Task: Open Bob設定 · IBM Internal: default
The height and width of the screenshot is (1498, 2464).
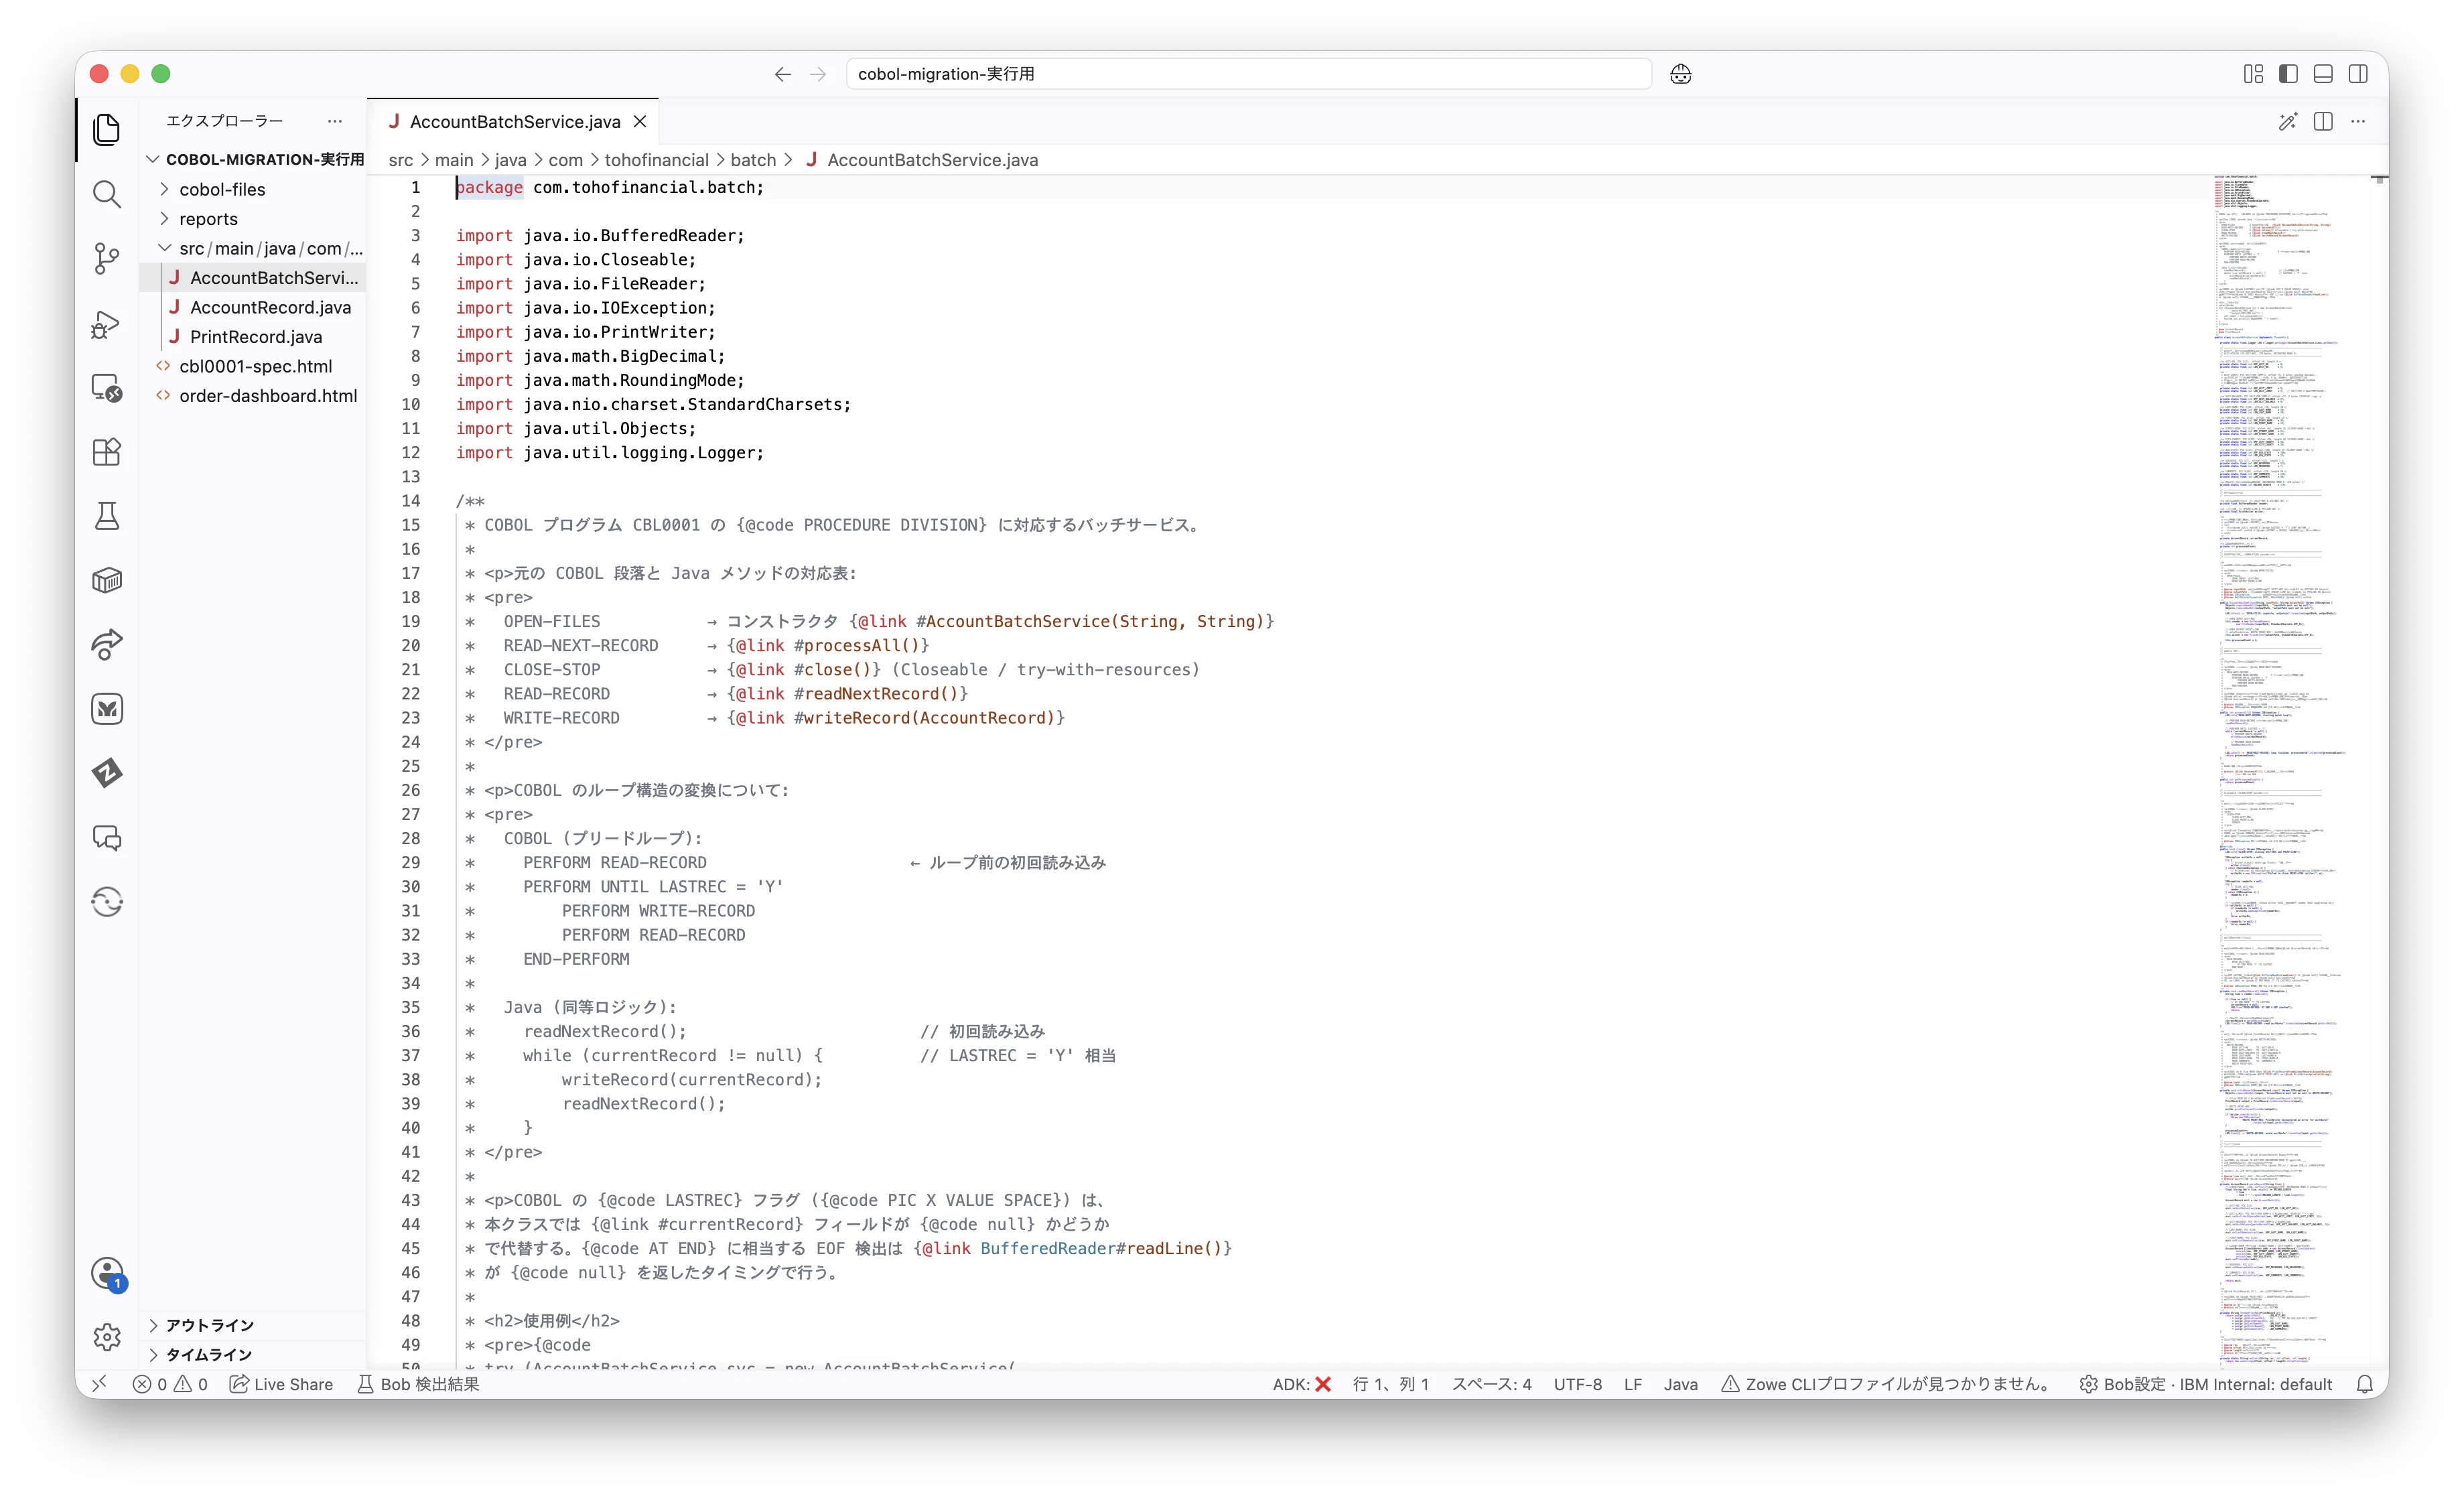Action: click(2206, 1384)
